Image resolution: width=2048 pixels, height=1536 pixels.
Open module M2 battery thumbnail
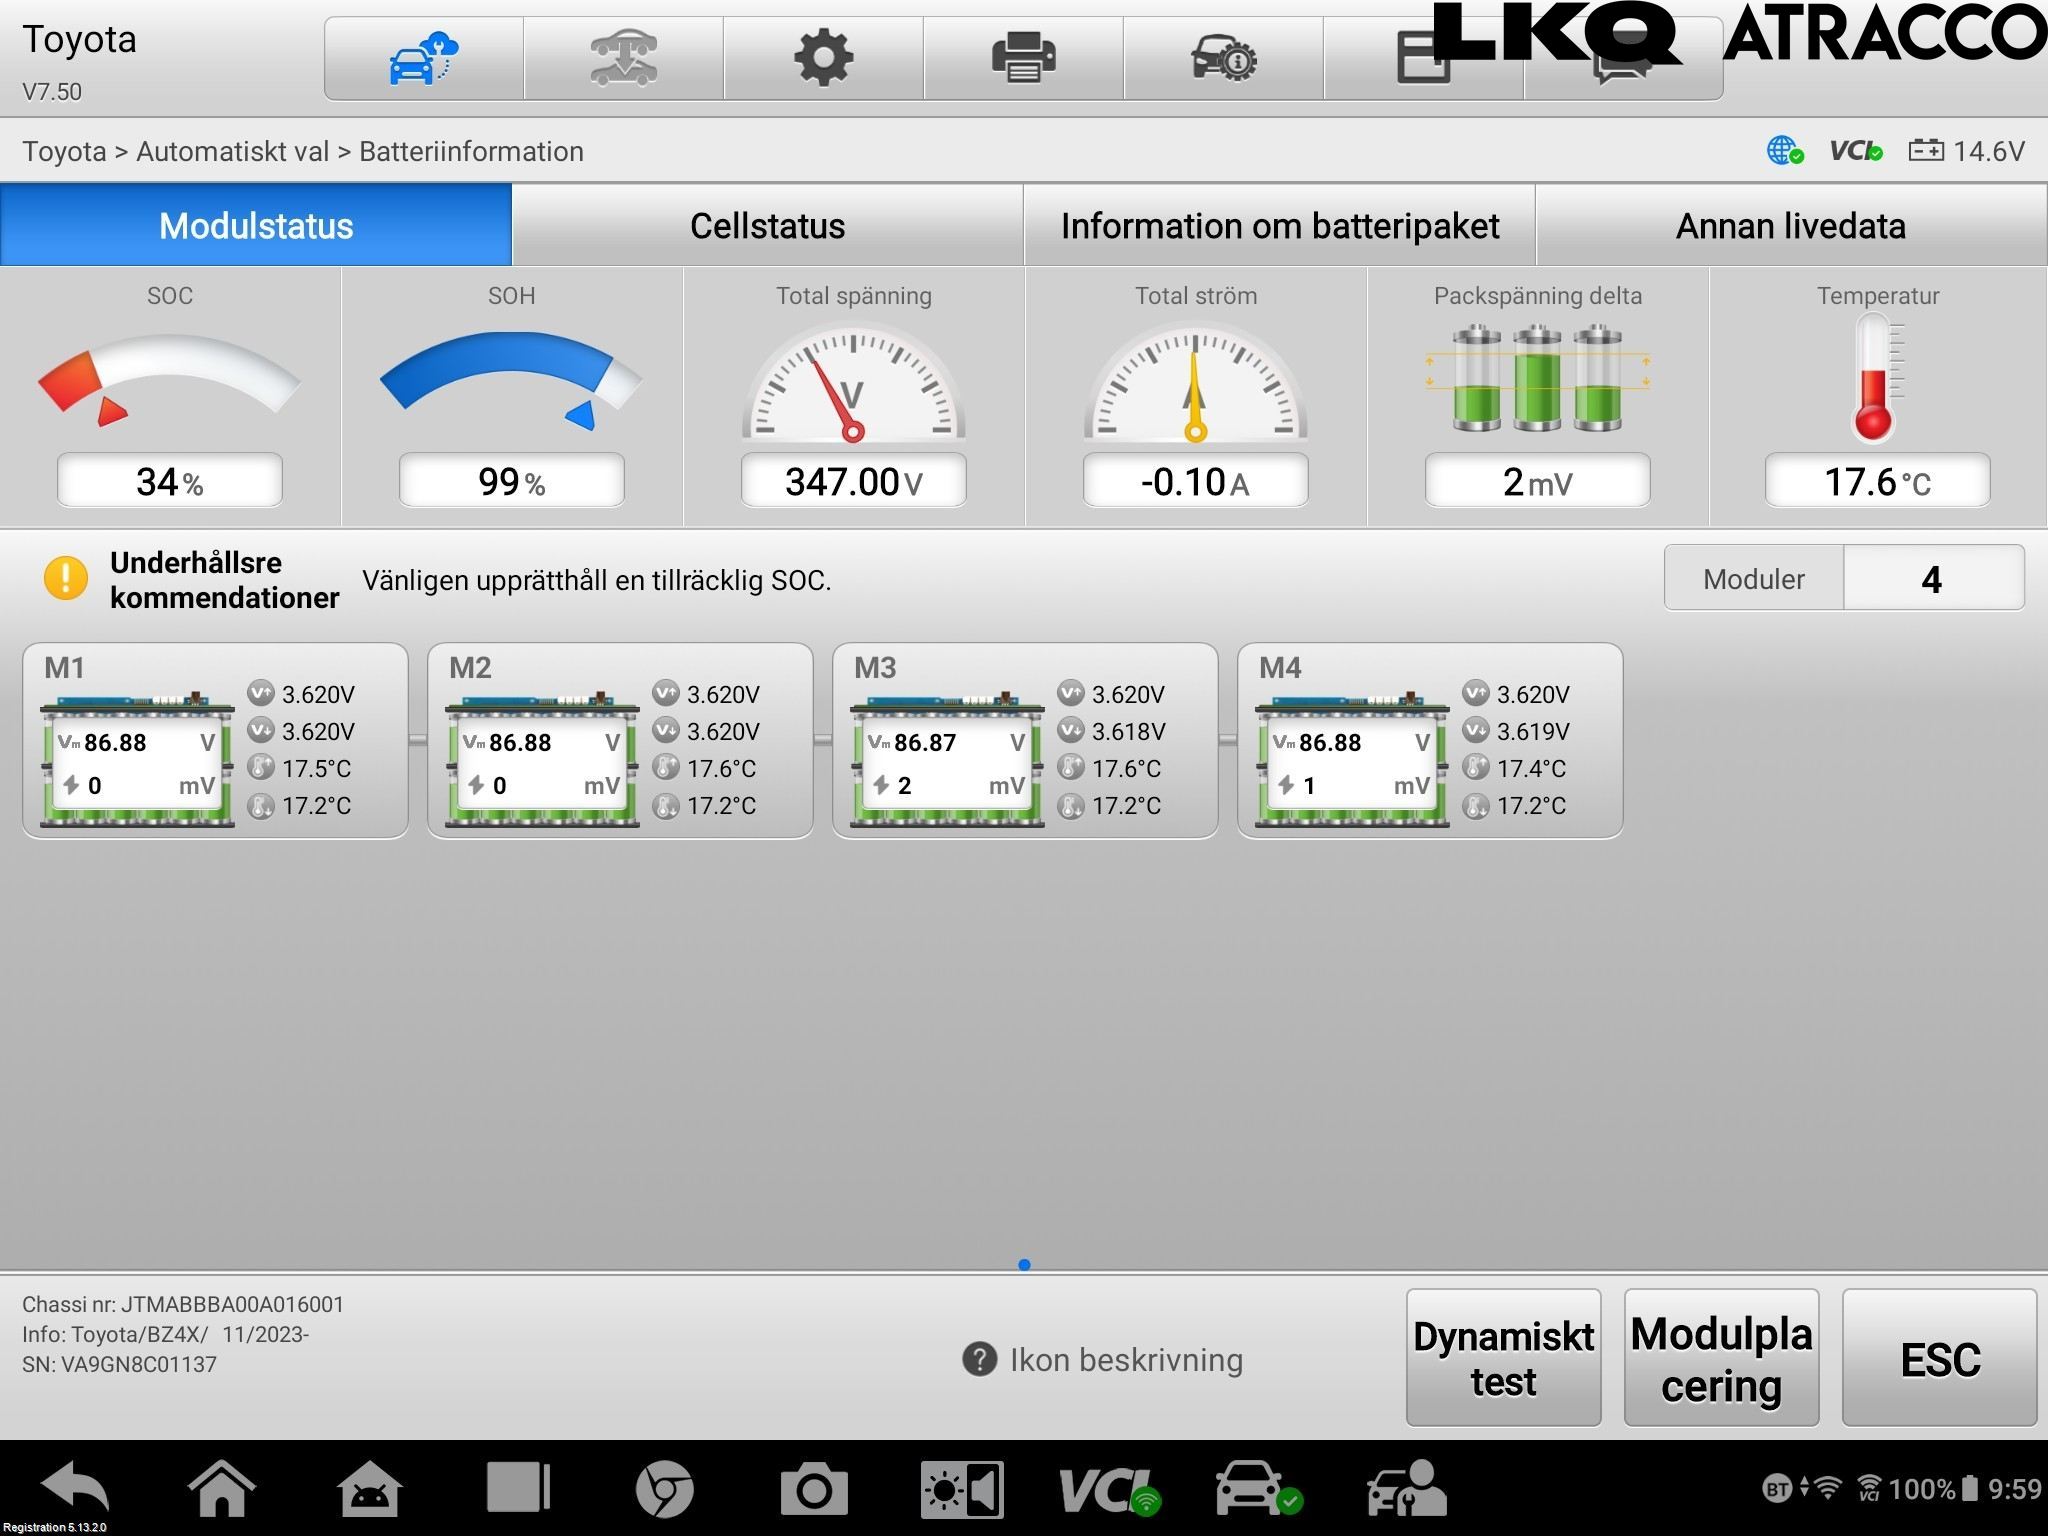tap(542, 758)
